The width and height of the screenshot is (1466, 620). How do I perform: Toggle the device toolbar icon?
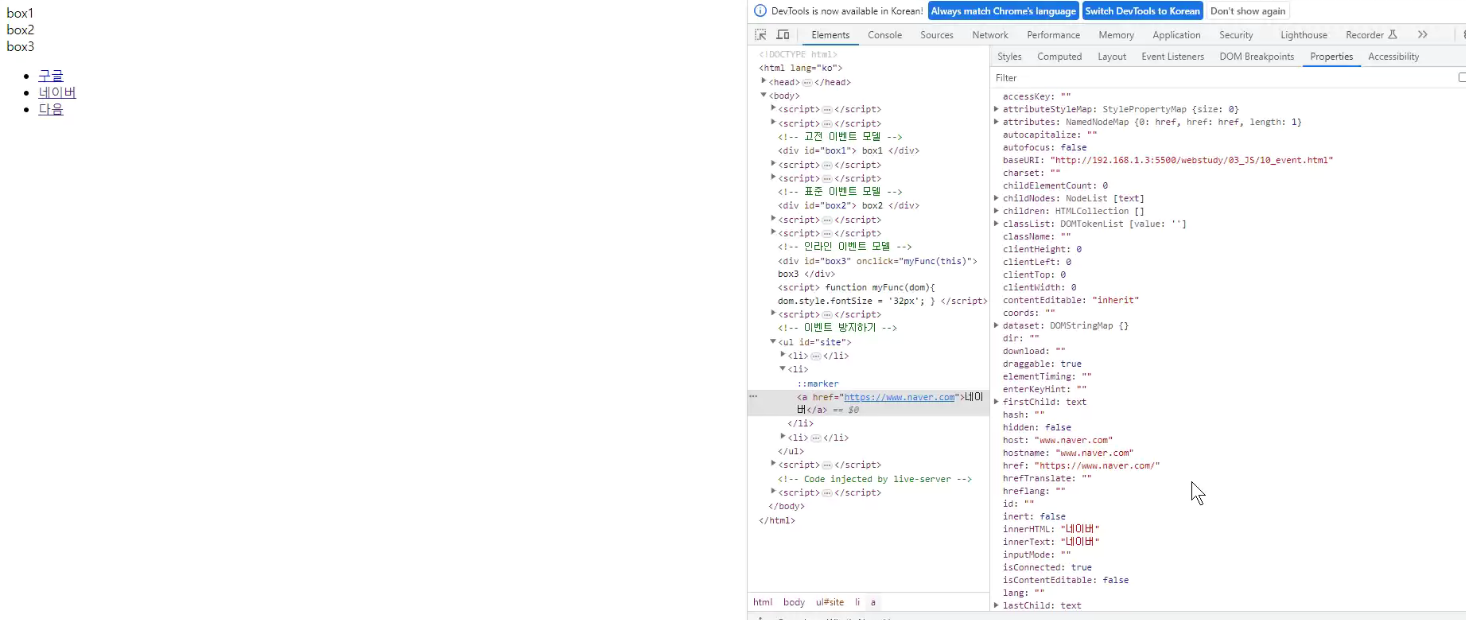click(783, 35)
